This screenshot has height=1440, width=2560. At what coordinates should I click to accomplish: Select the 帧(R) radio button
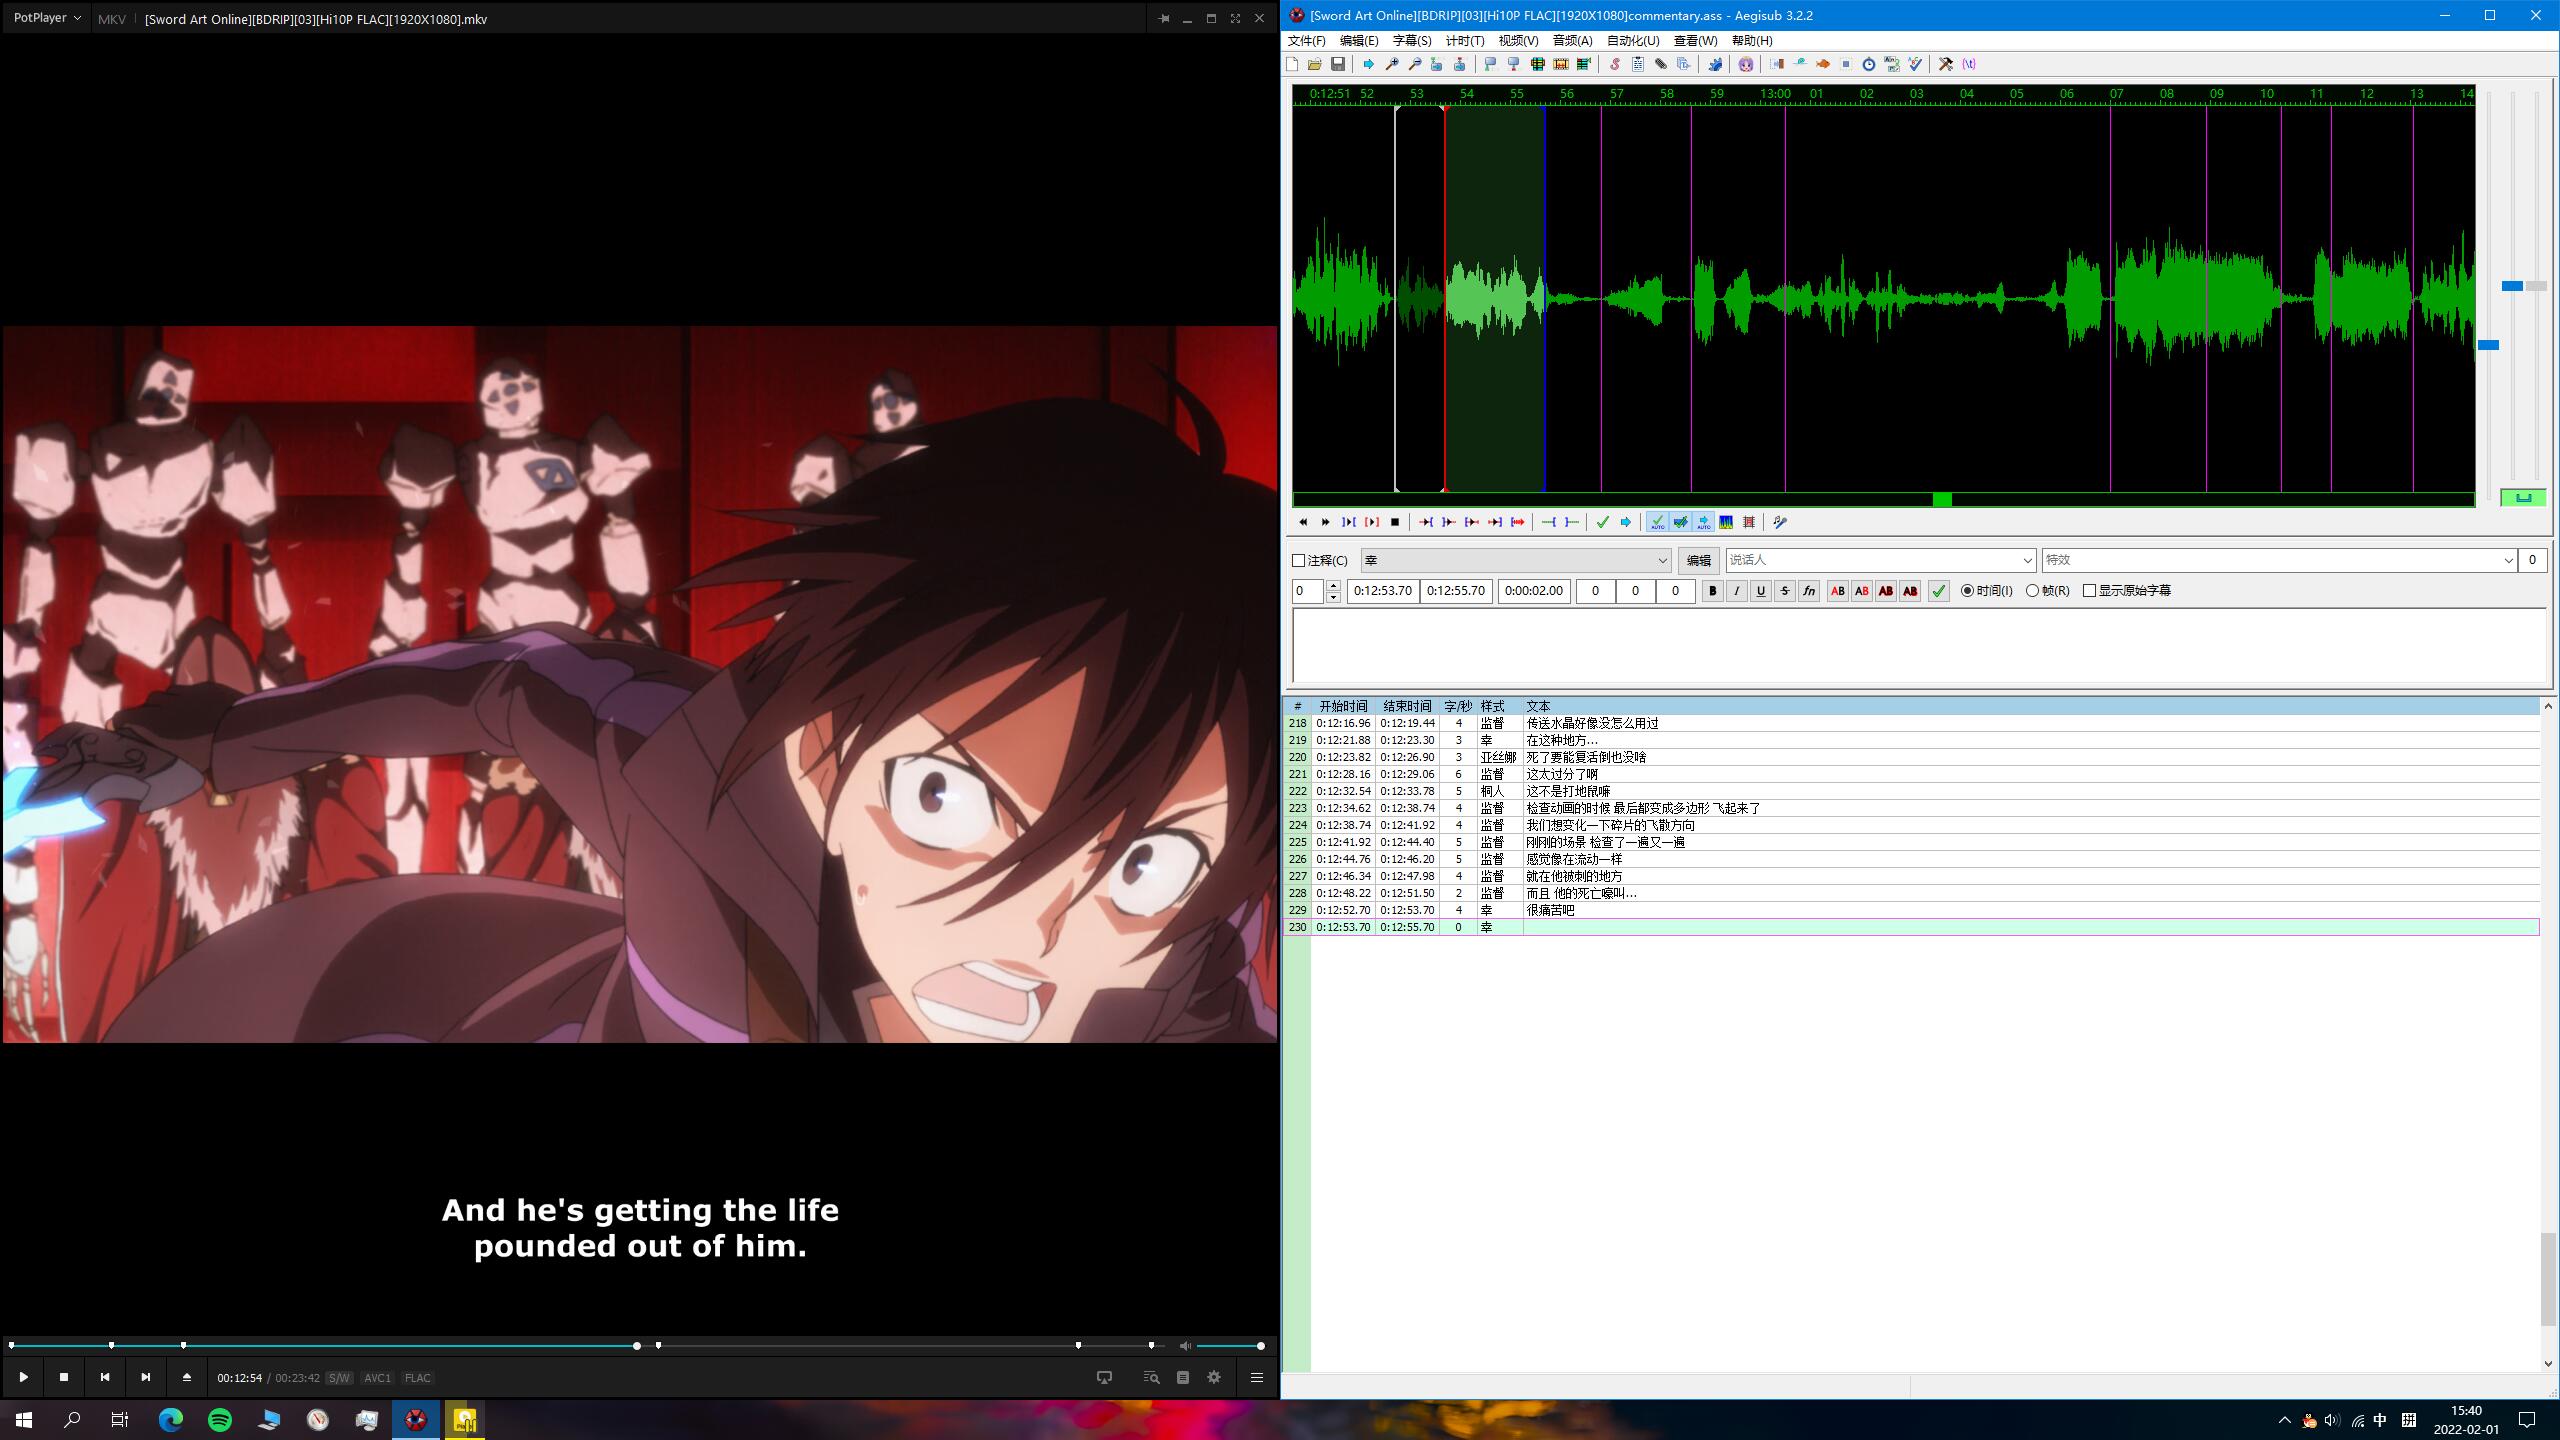tap(2032, 591)
